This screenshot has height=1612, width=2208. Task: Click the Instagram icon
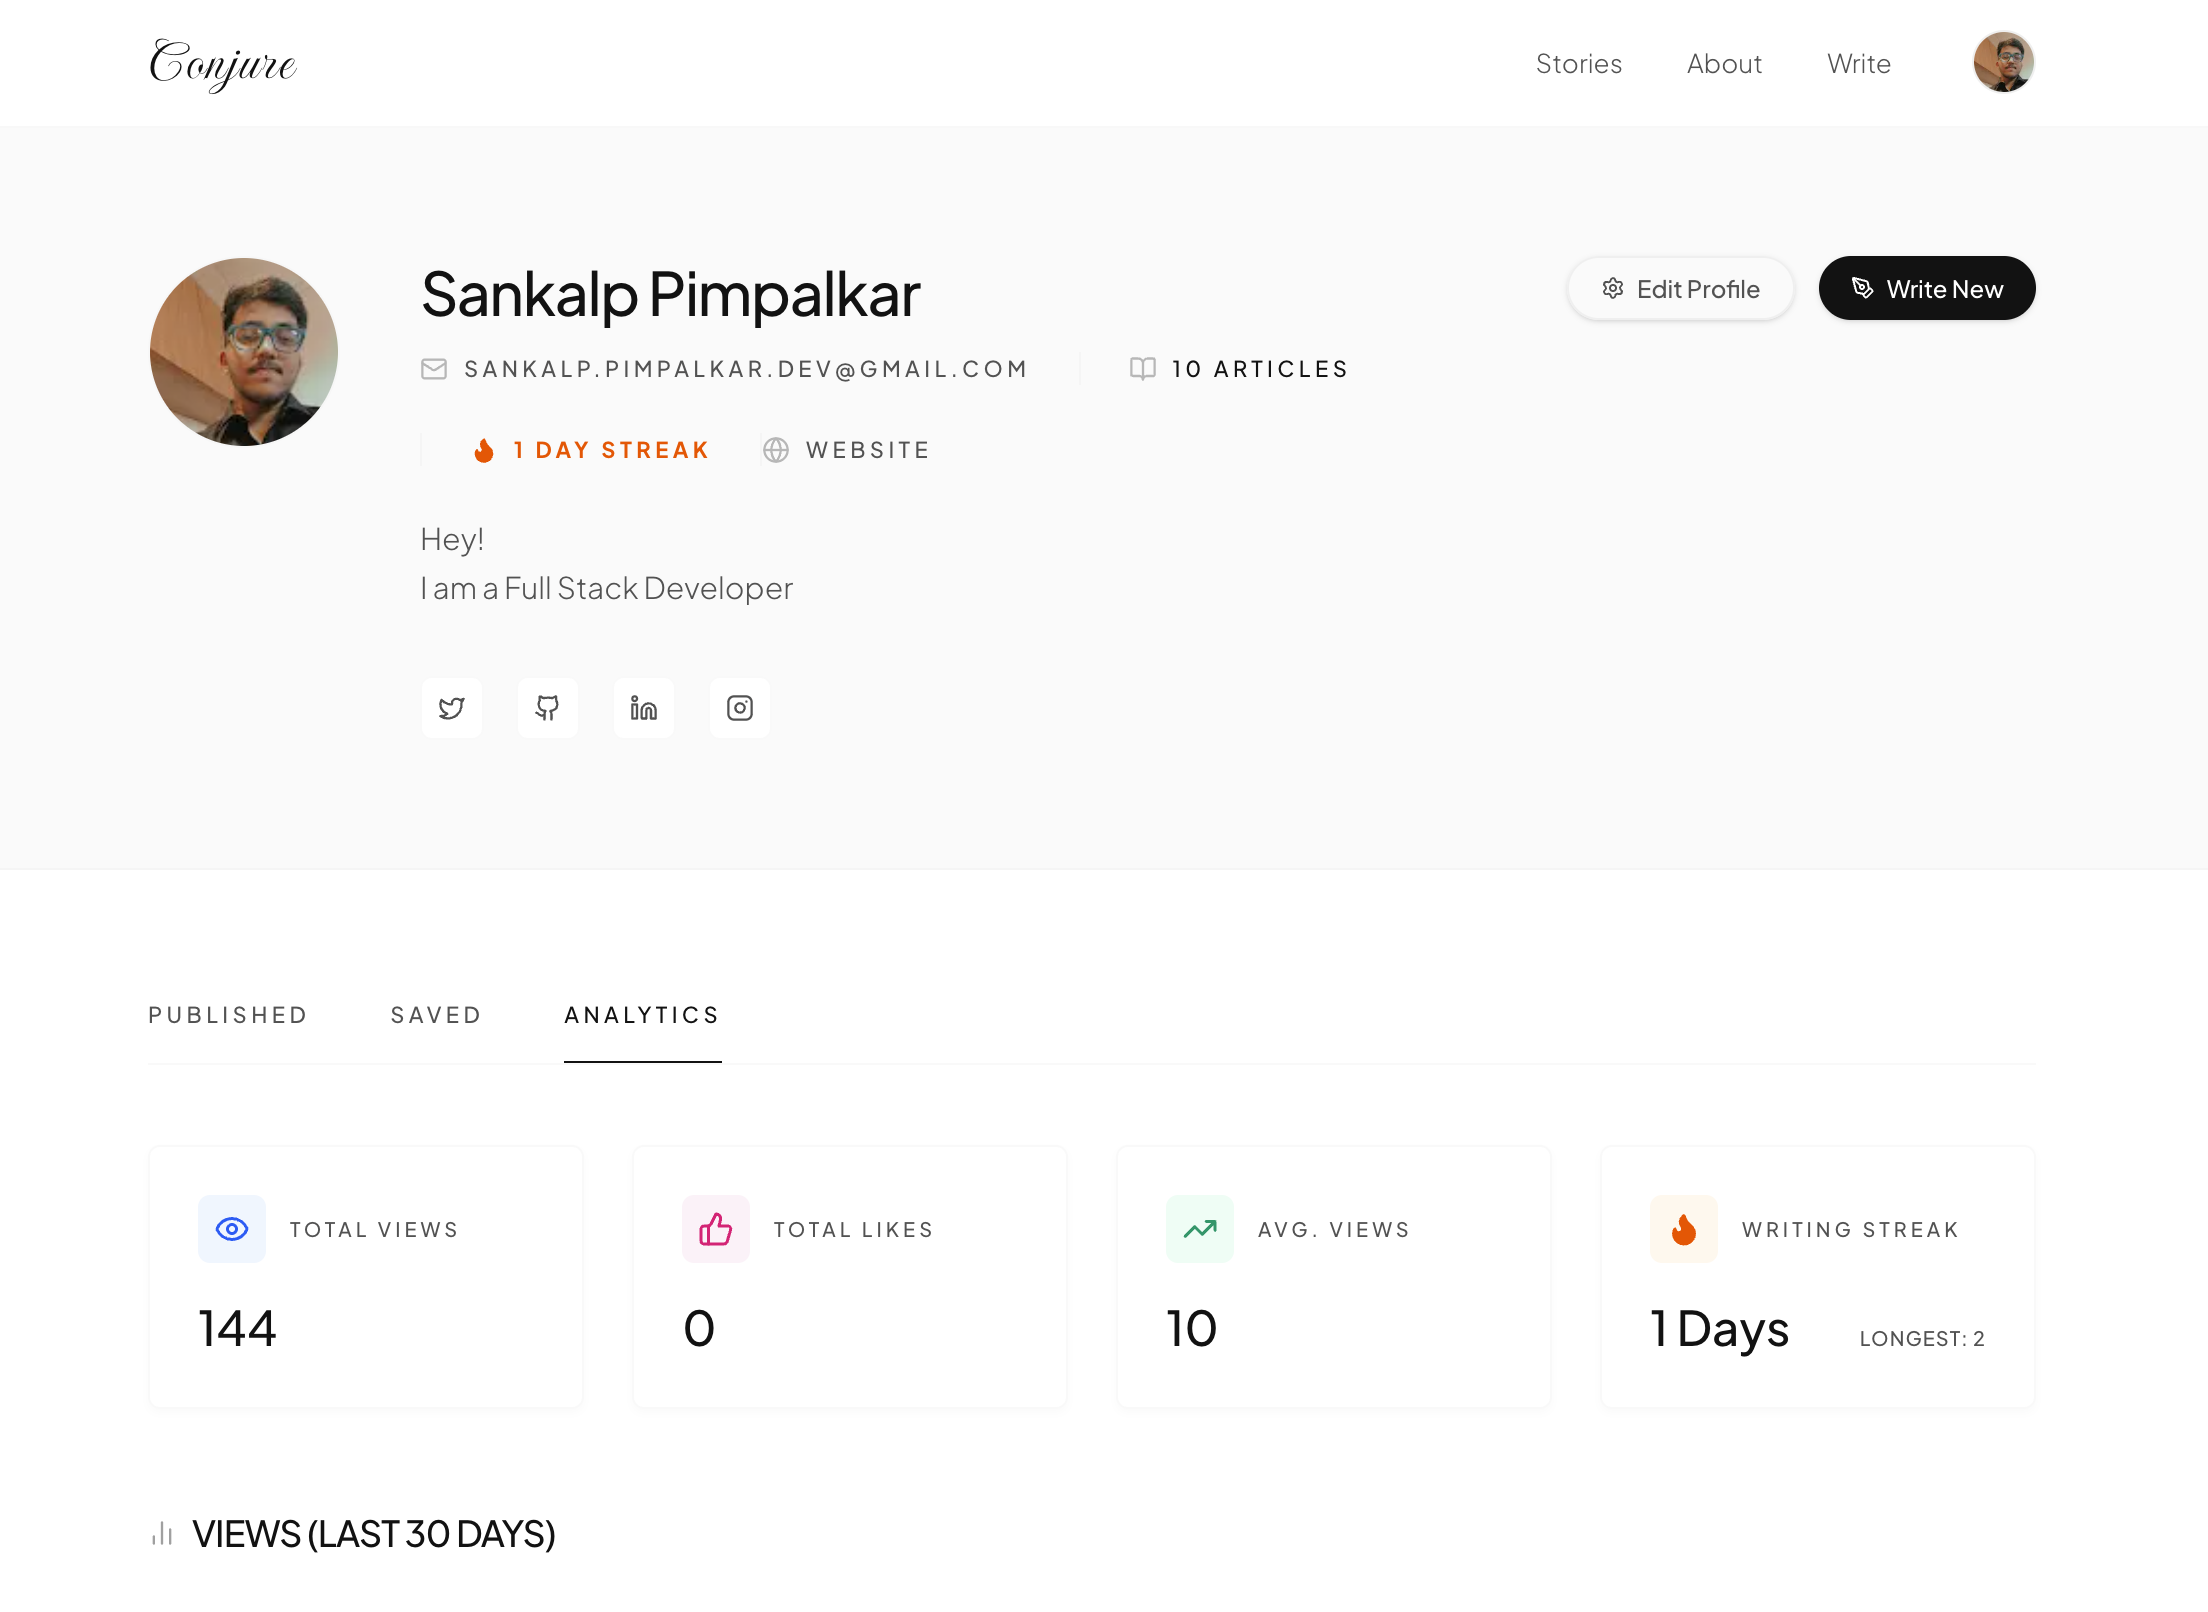740,708
